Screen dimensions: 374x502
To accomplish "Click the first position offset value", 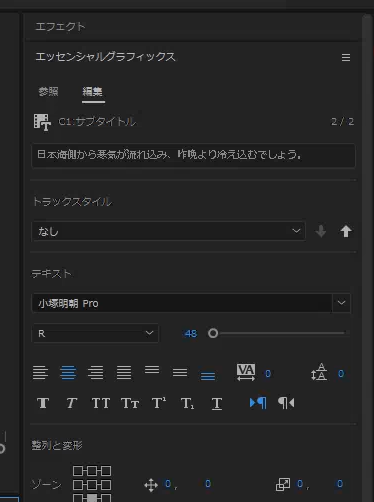I will (x=168, y=484).
